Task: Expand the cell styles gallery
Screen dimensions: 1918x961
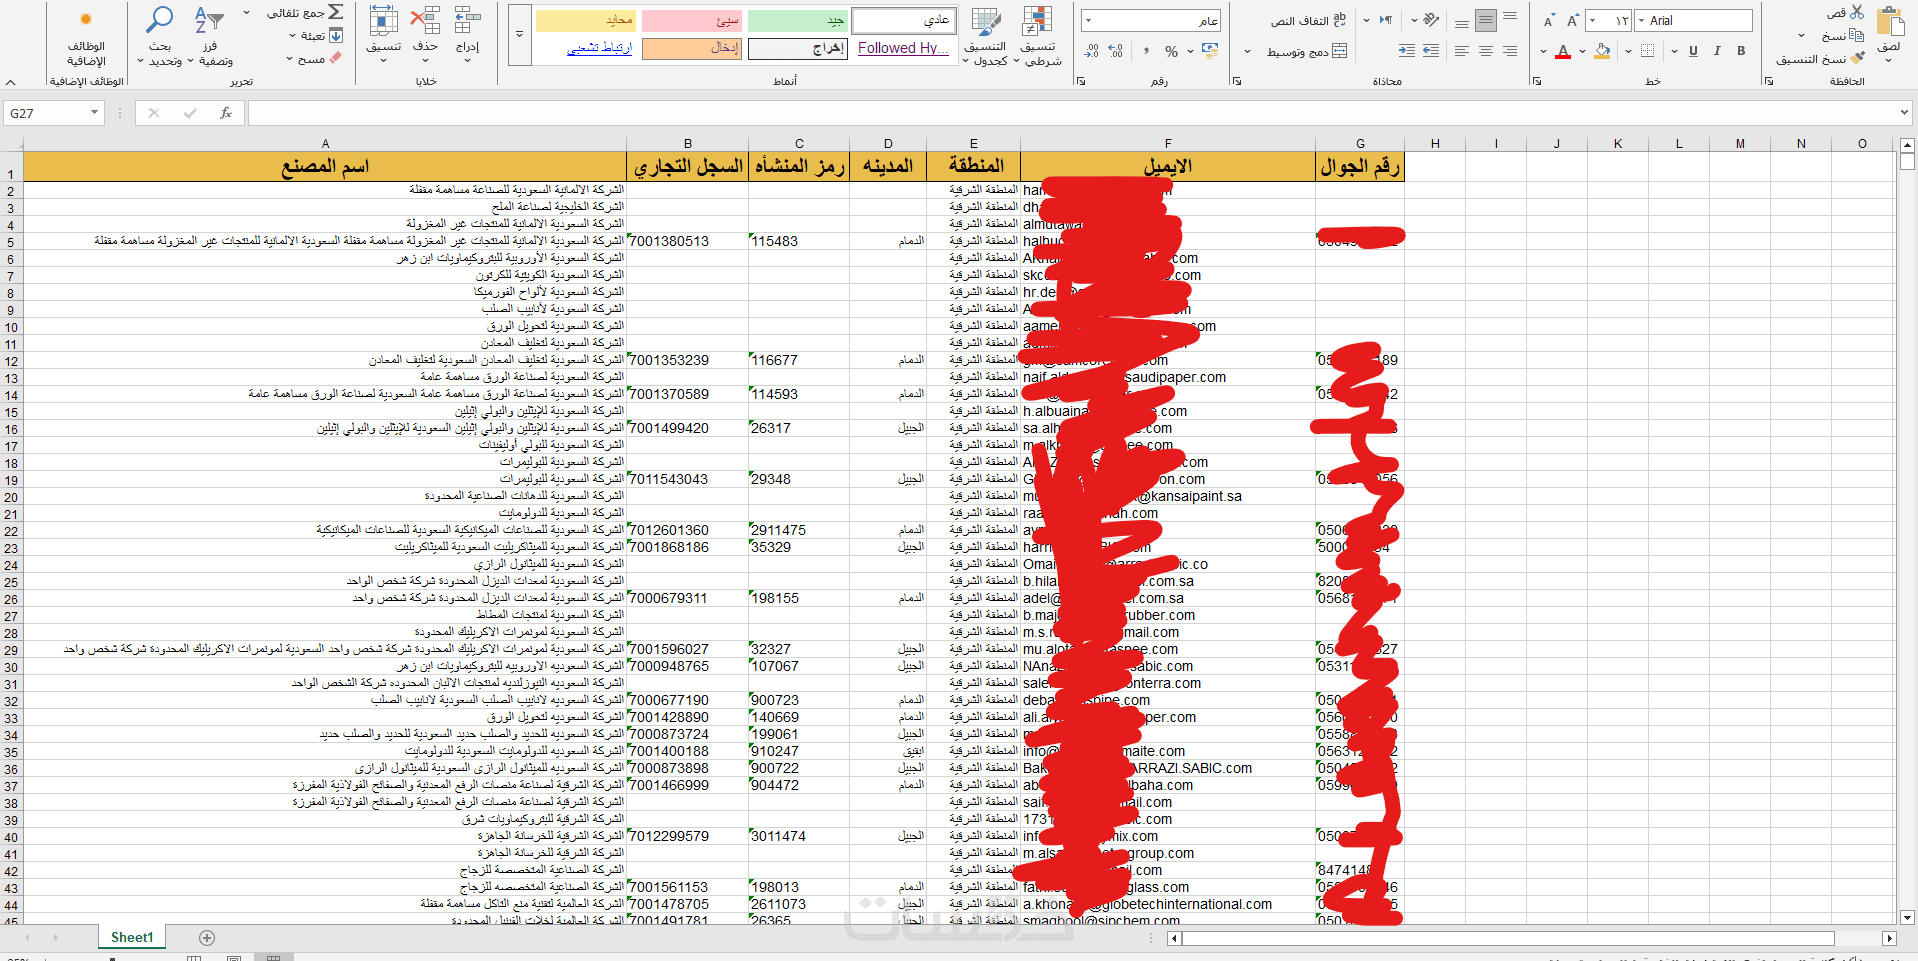Action: click(519, 34)
